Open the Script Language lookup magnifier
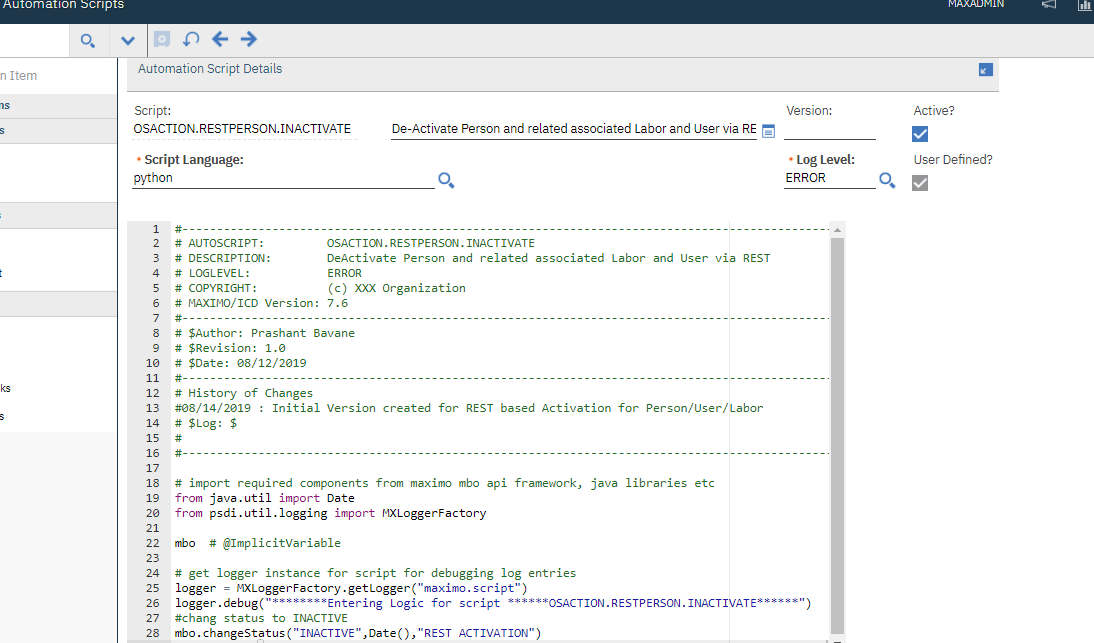The image size is (1094, 643). (446, 180)
